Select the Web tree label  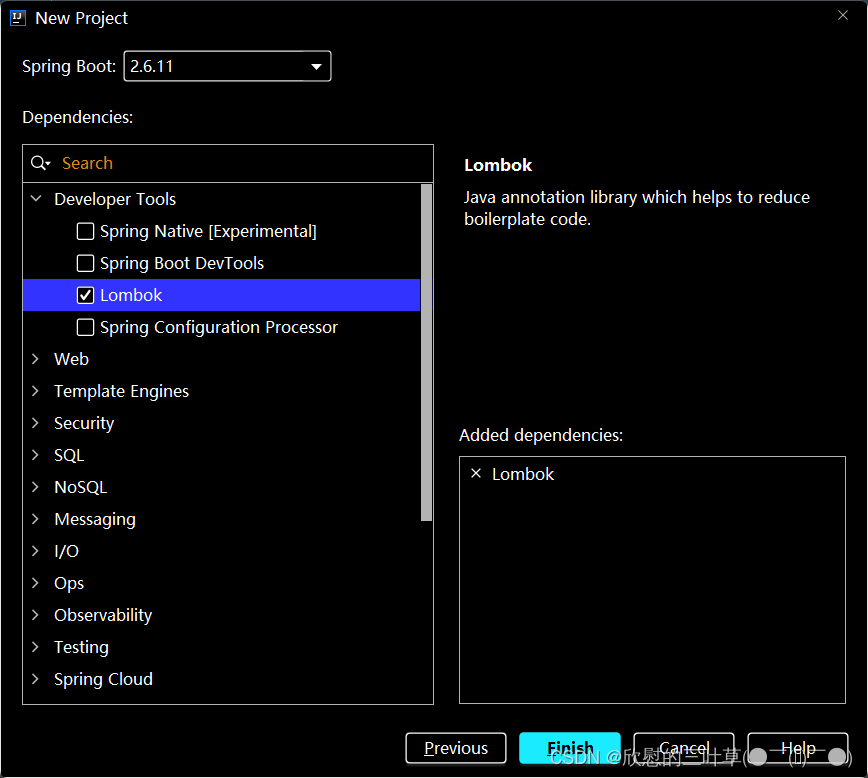tap(71, 359)
